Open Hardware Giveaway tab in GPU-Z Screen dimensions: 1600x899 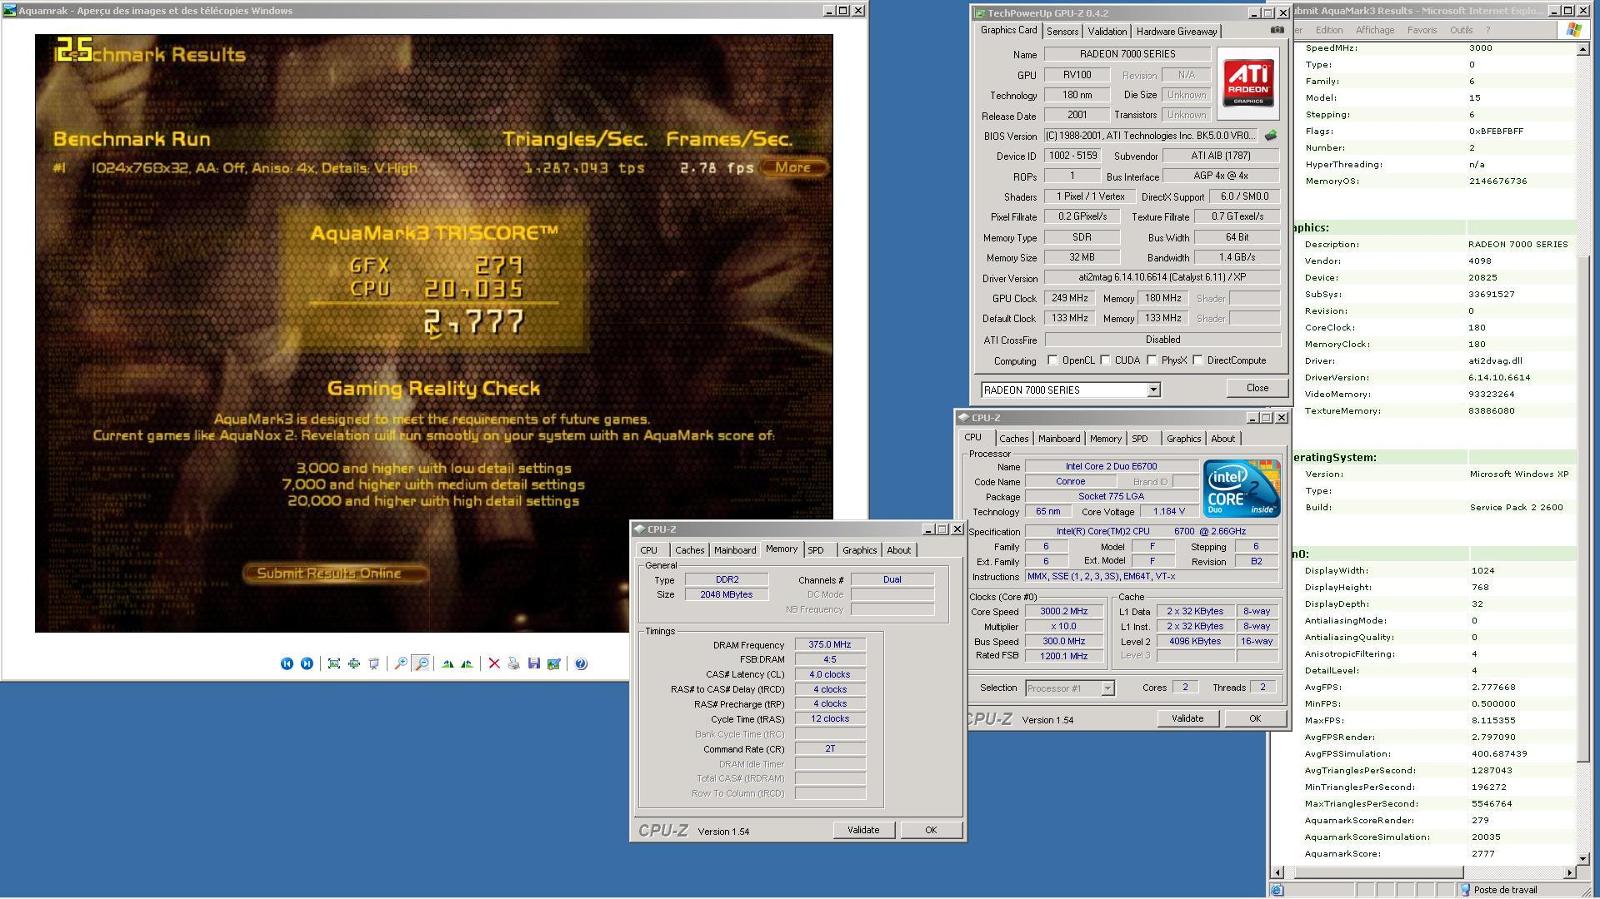[1176, 31]
